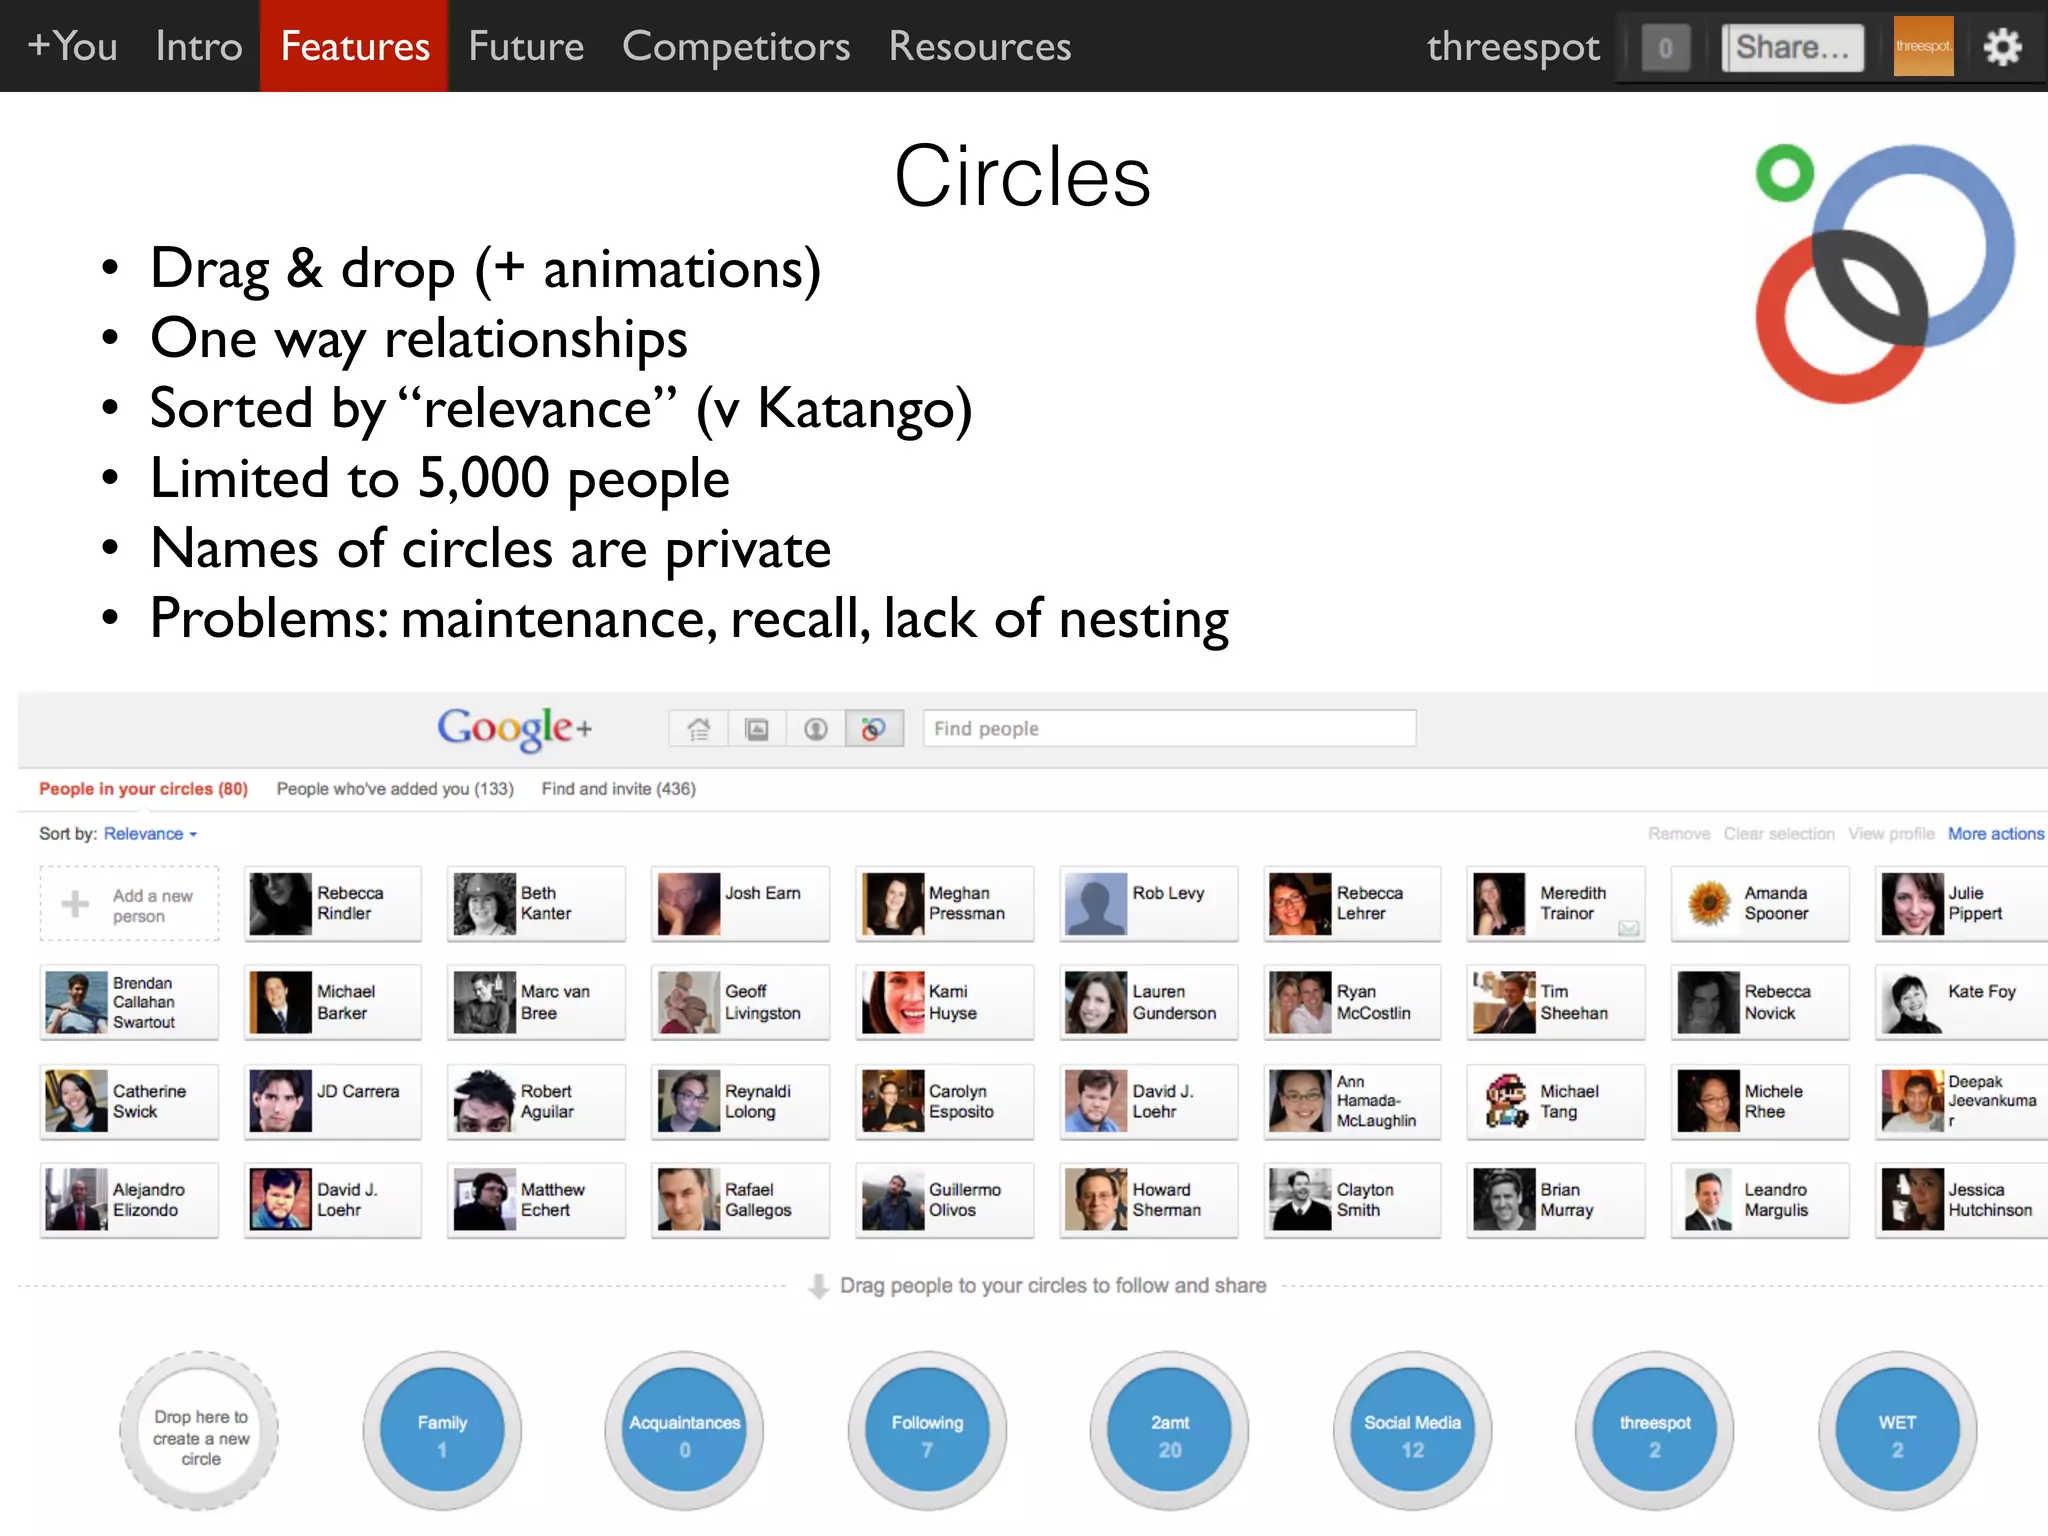Select Lauren Gunderson's person card
The image size is (2048, 1536).
[1149, 1002]
